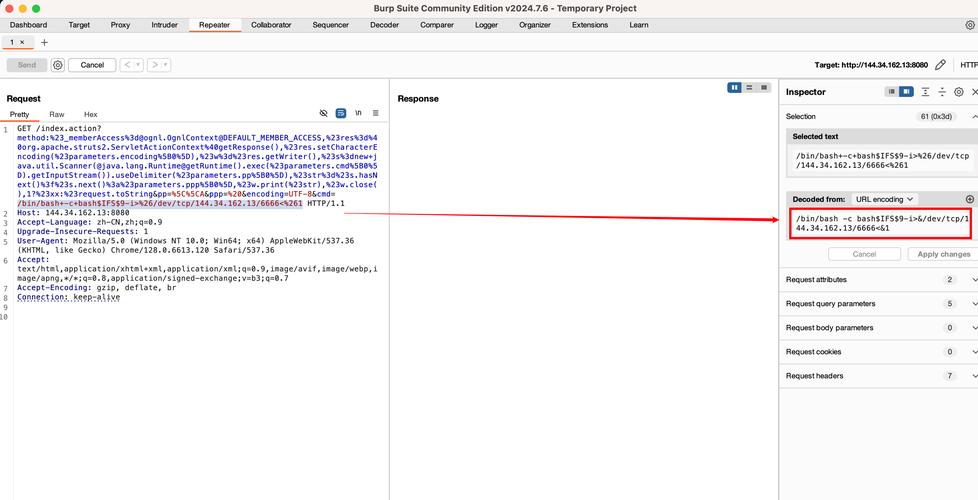This screenshot has width=978, height=500.
Task: Click Apply changes button in Inspector
Action: tap(943, 254)
